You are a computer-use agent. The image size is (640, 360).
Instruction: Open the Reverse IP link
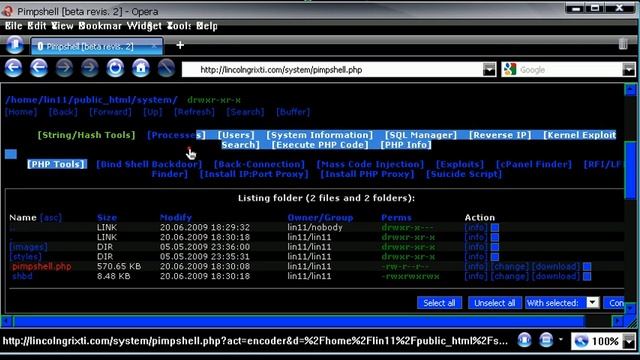[x=500, y=135]
